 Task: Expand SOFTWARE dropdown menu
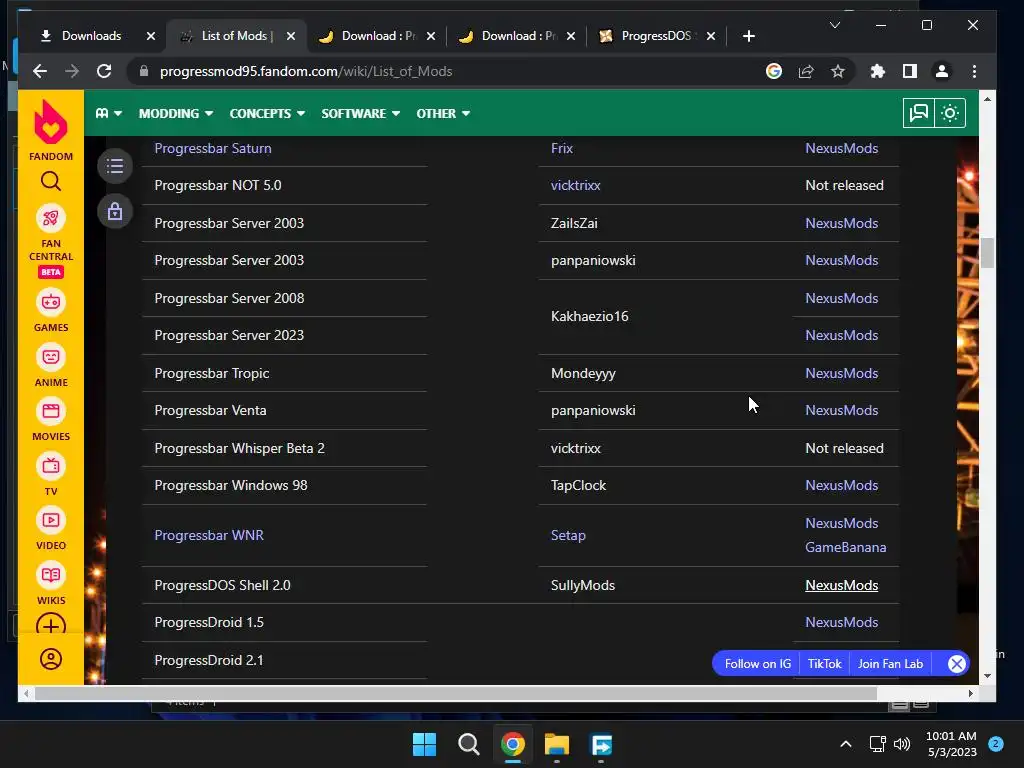360,113
